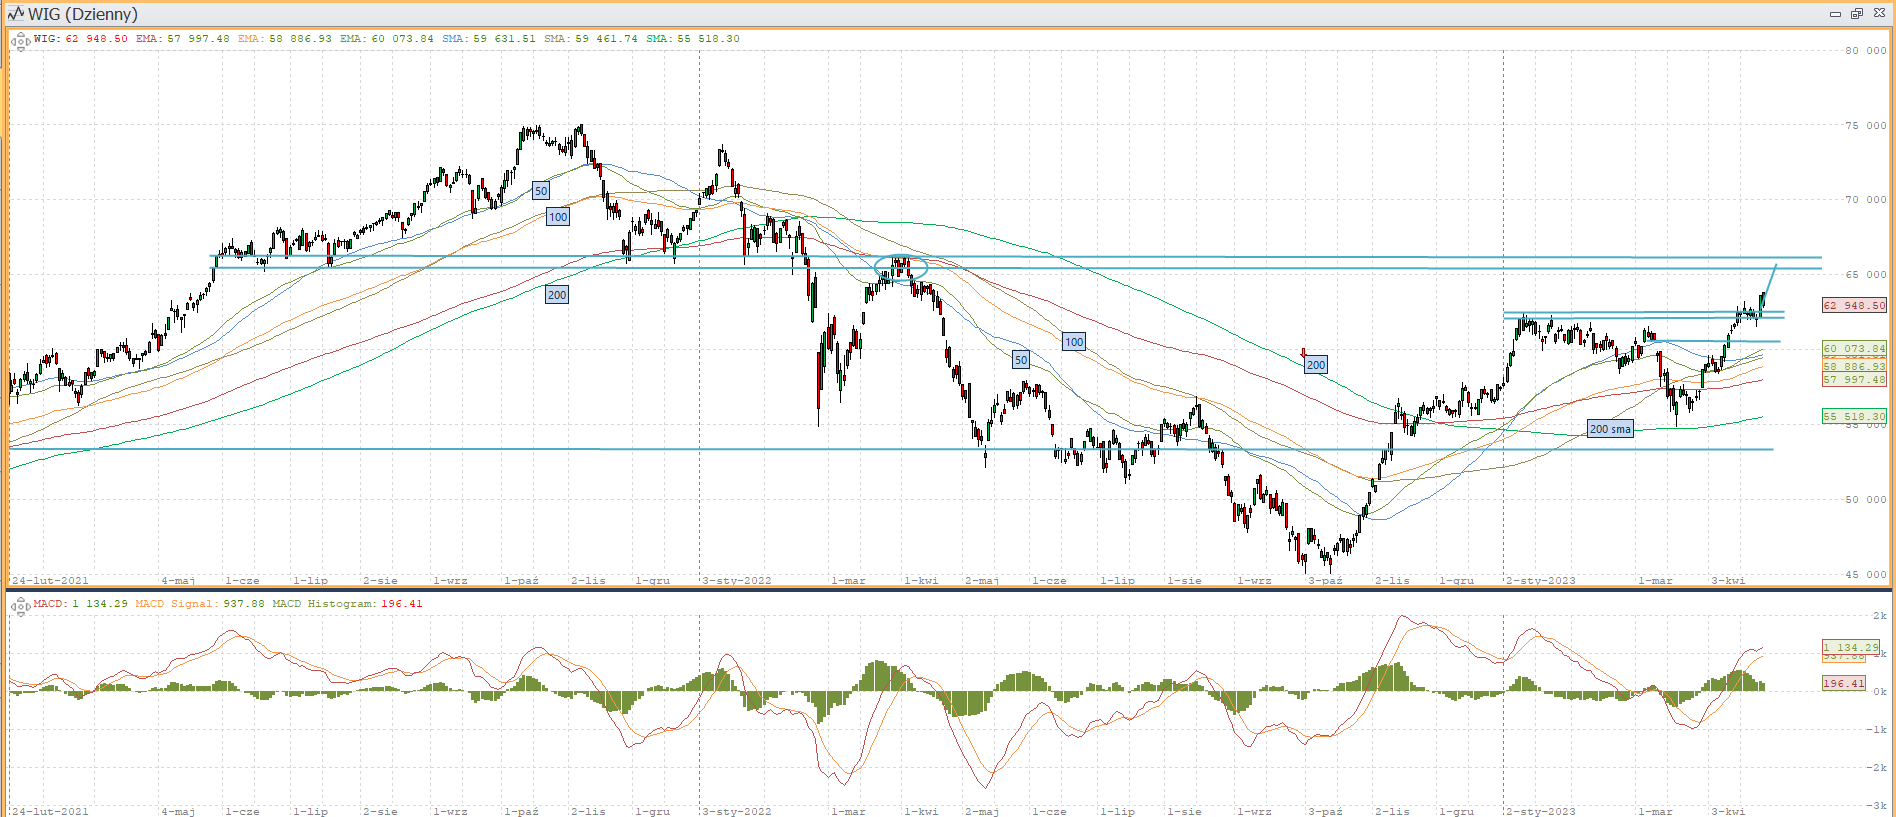Click the red 62 948.50 price tag
Viewport: 1896px width, 817px height.
tap(1854, 306)
